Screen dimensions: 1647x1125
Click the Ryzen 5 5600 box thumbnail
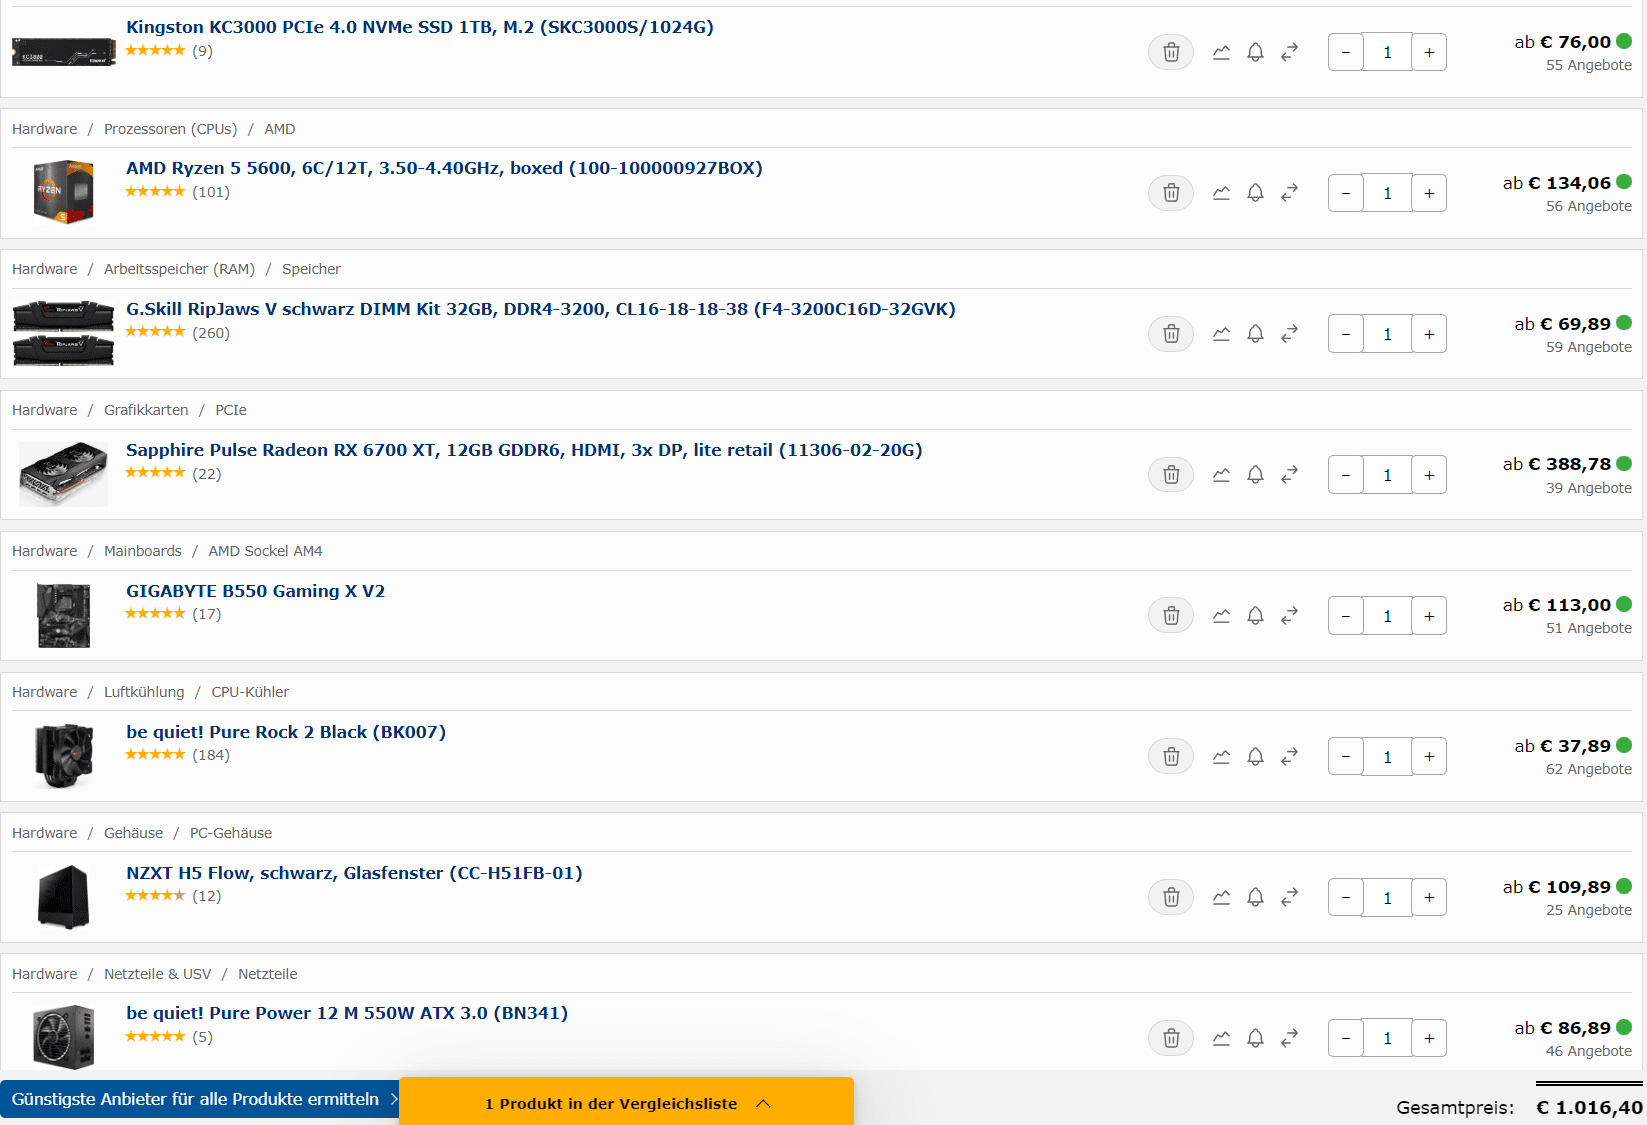click(63, 191)
